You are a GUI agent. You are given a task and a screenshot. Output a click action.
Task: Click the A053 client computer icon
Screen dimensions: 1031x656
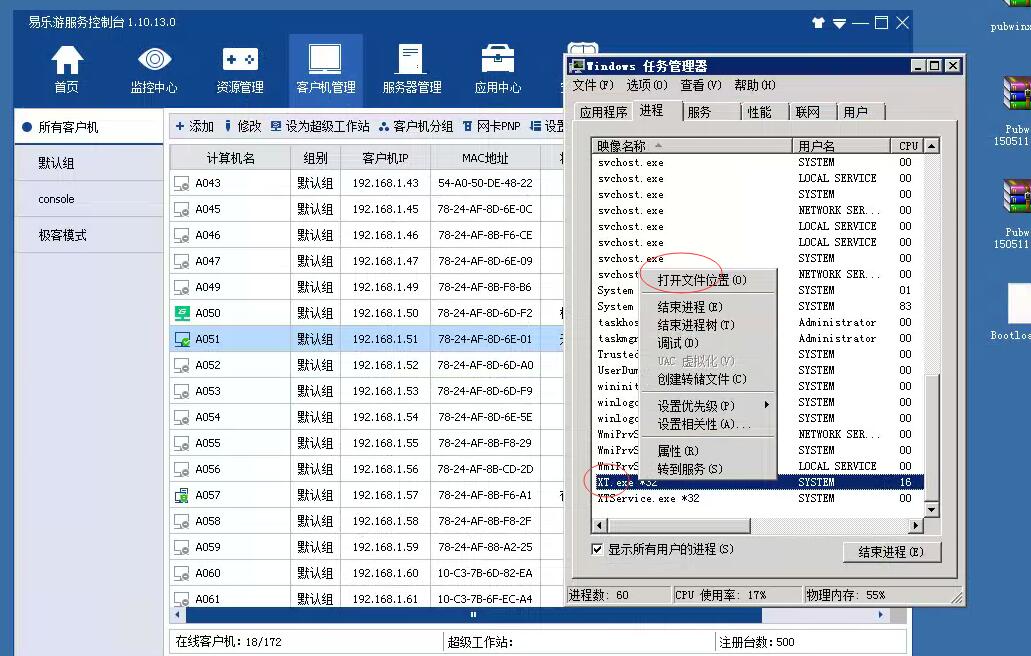coord(181,391)
